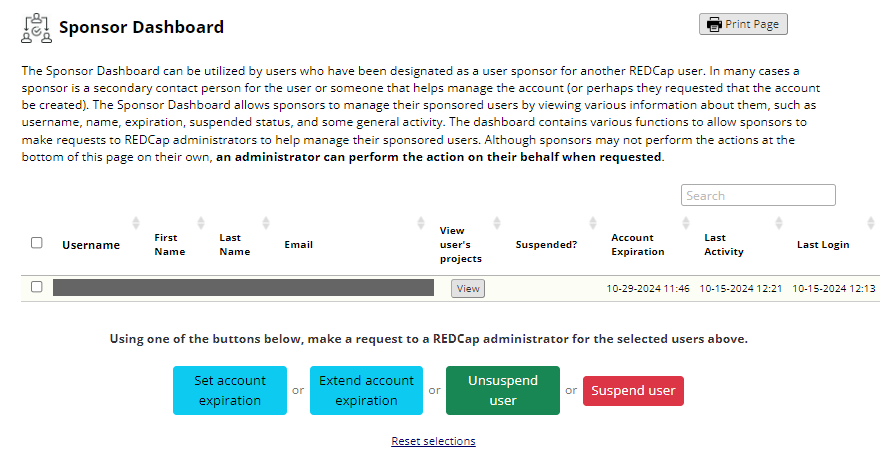Open the View user's projects button
The height and width of the screenshot is (453, 888).
[468, 288]
